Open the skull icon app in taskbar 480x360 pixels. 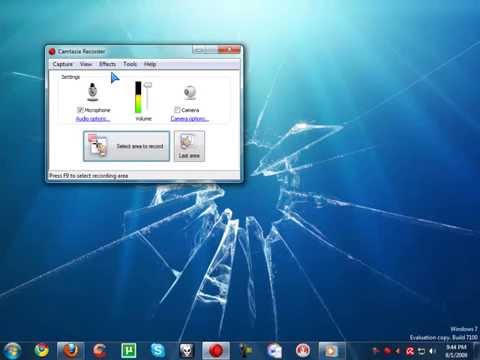pyautogui.click(x=187, y=351)
